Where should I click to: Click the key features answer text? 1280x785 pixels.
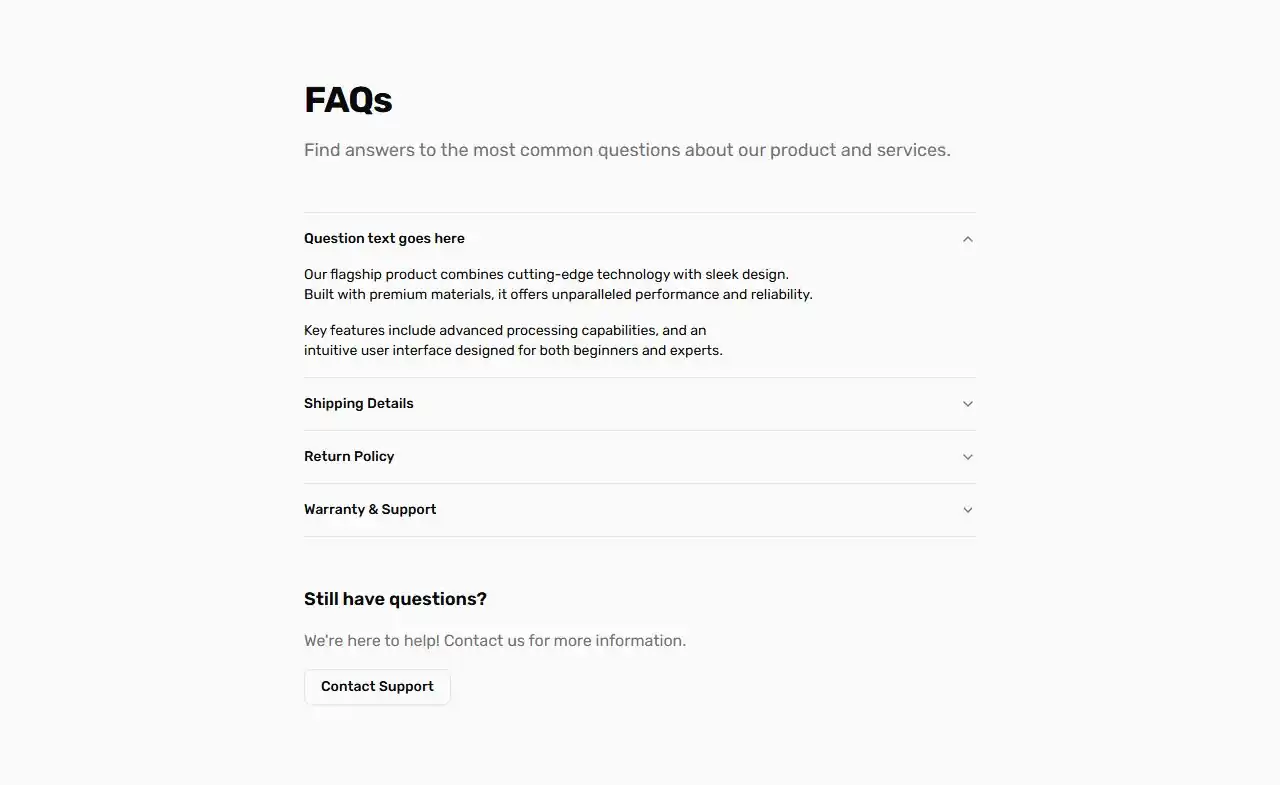click(513, 340)
